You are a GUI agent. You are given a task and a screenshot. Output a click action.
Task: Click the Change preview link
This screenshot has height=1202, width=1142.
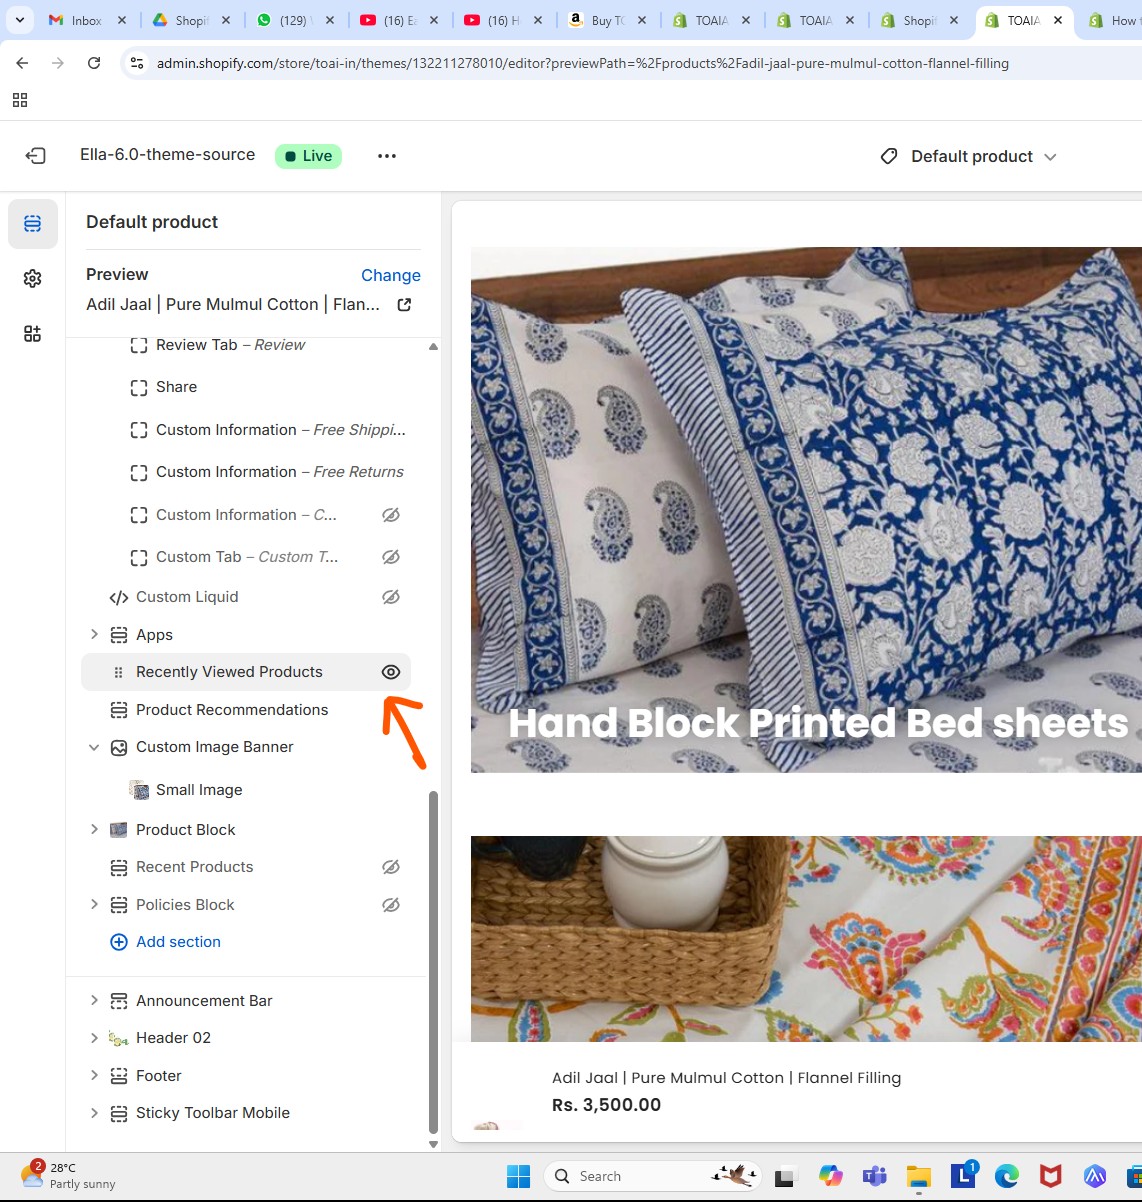(x=390, y=275)
